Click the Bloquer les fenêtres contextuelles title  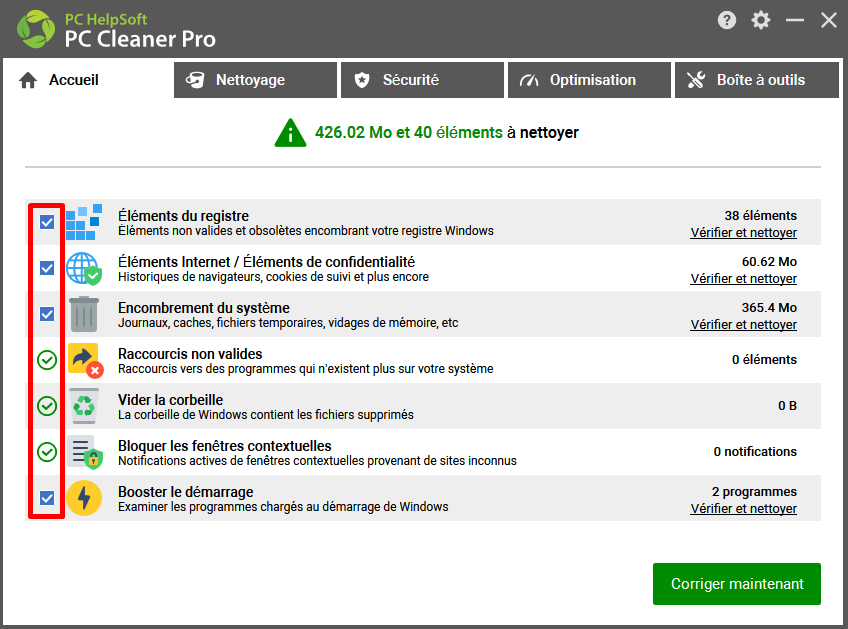[x=224, y=446]
